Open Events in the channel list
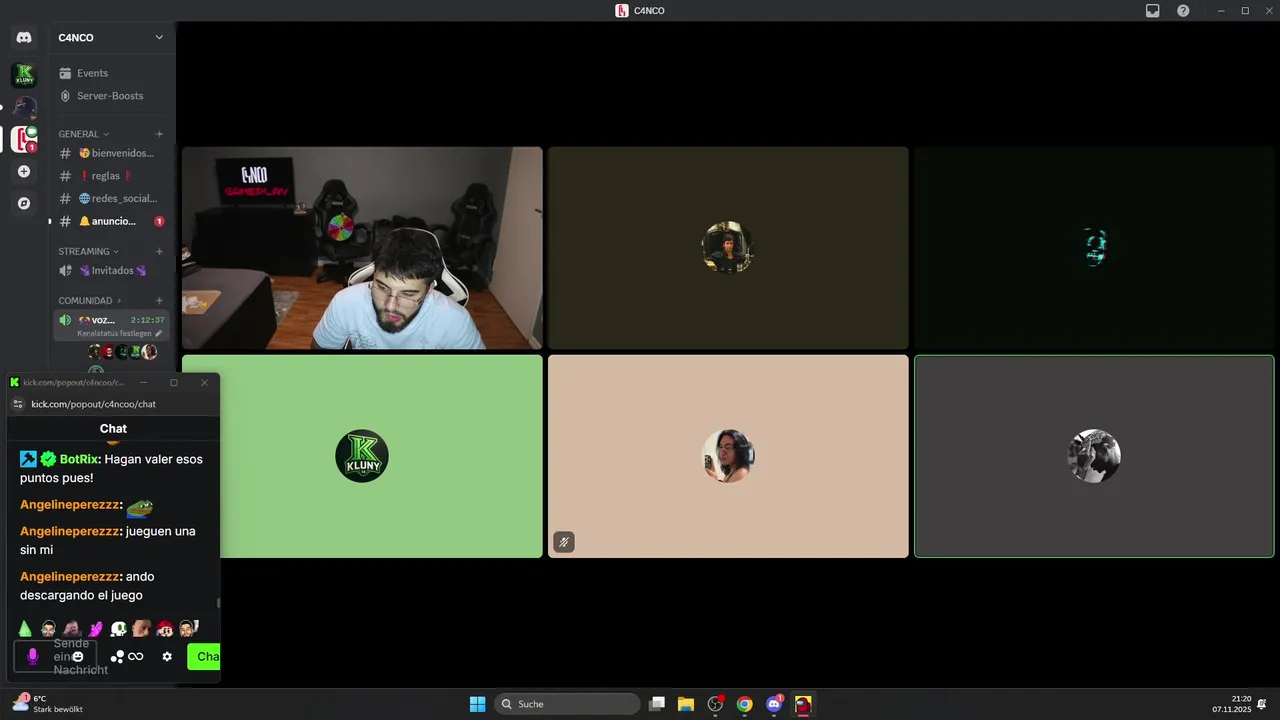 pos(111,73)
